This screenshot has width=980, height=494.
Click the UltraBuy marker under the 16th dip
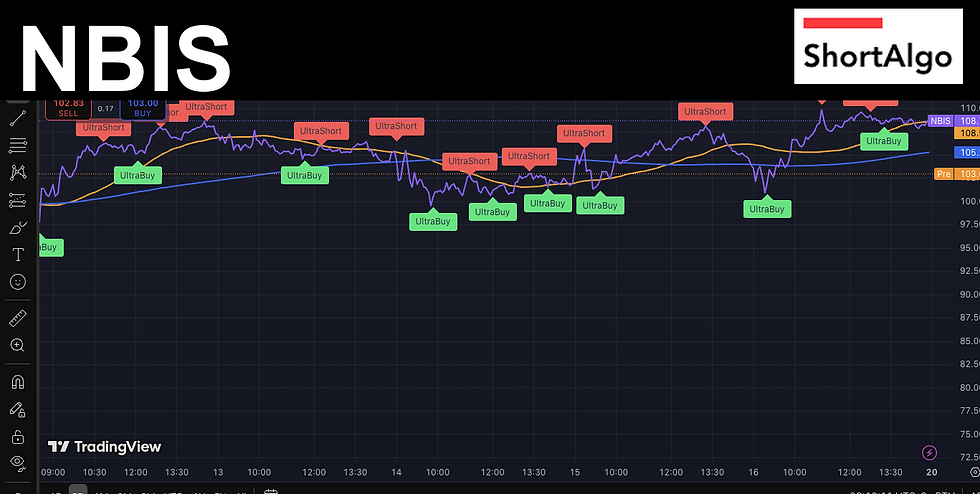coord(767,208)
